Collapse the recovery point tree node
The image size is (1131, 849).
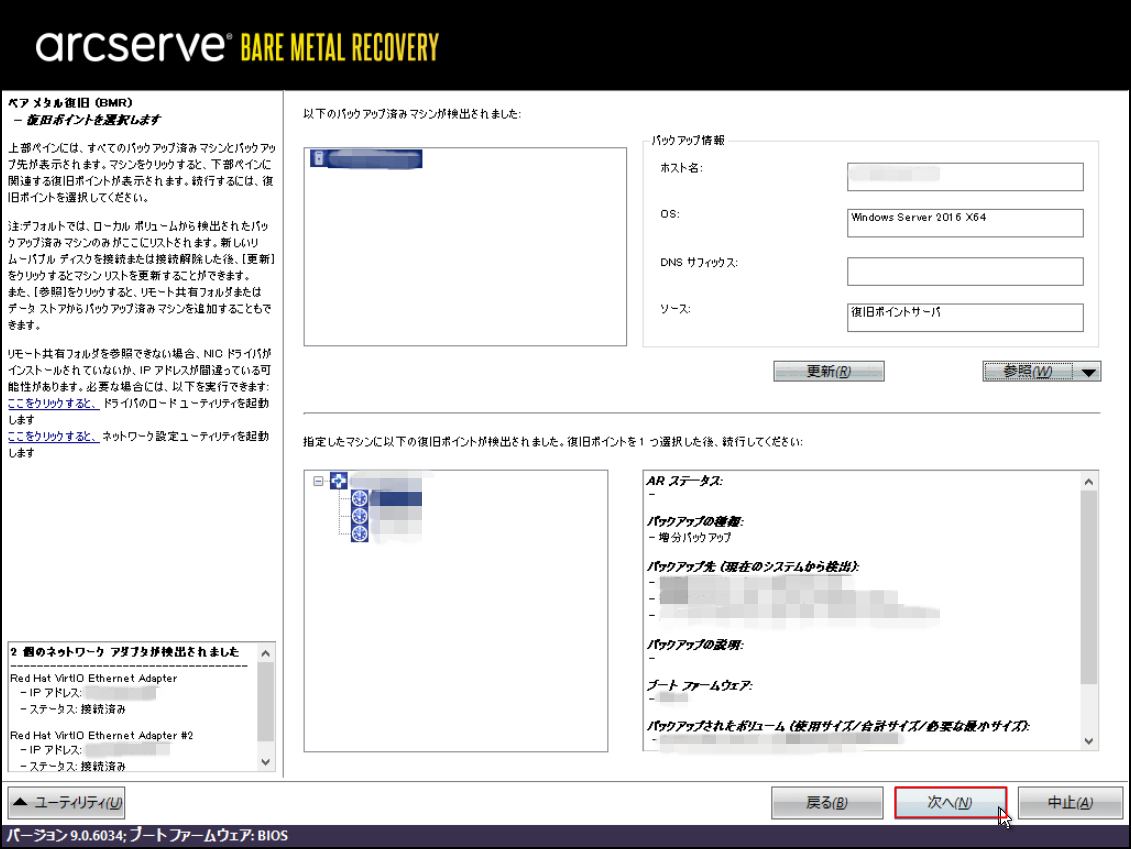click(319, 481)
